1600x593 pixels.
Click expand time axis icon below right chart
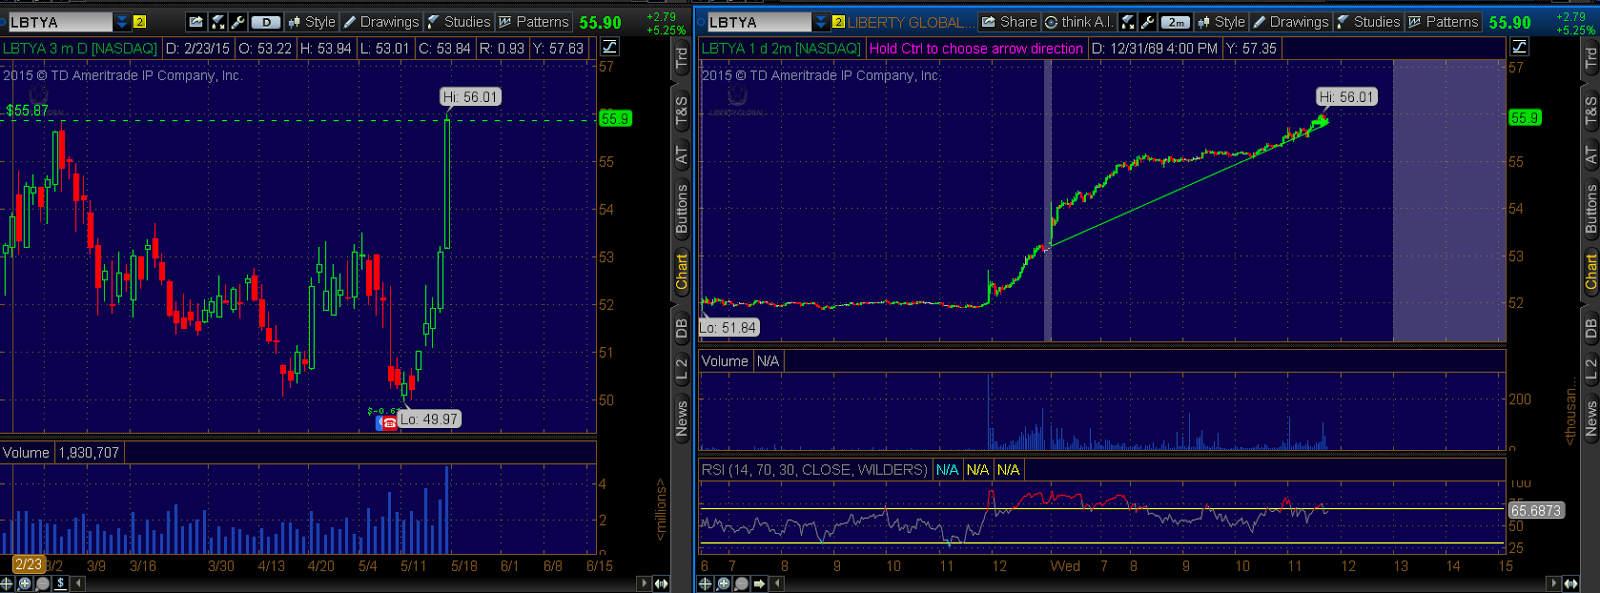(1571, 583)
